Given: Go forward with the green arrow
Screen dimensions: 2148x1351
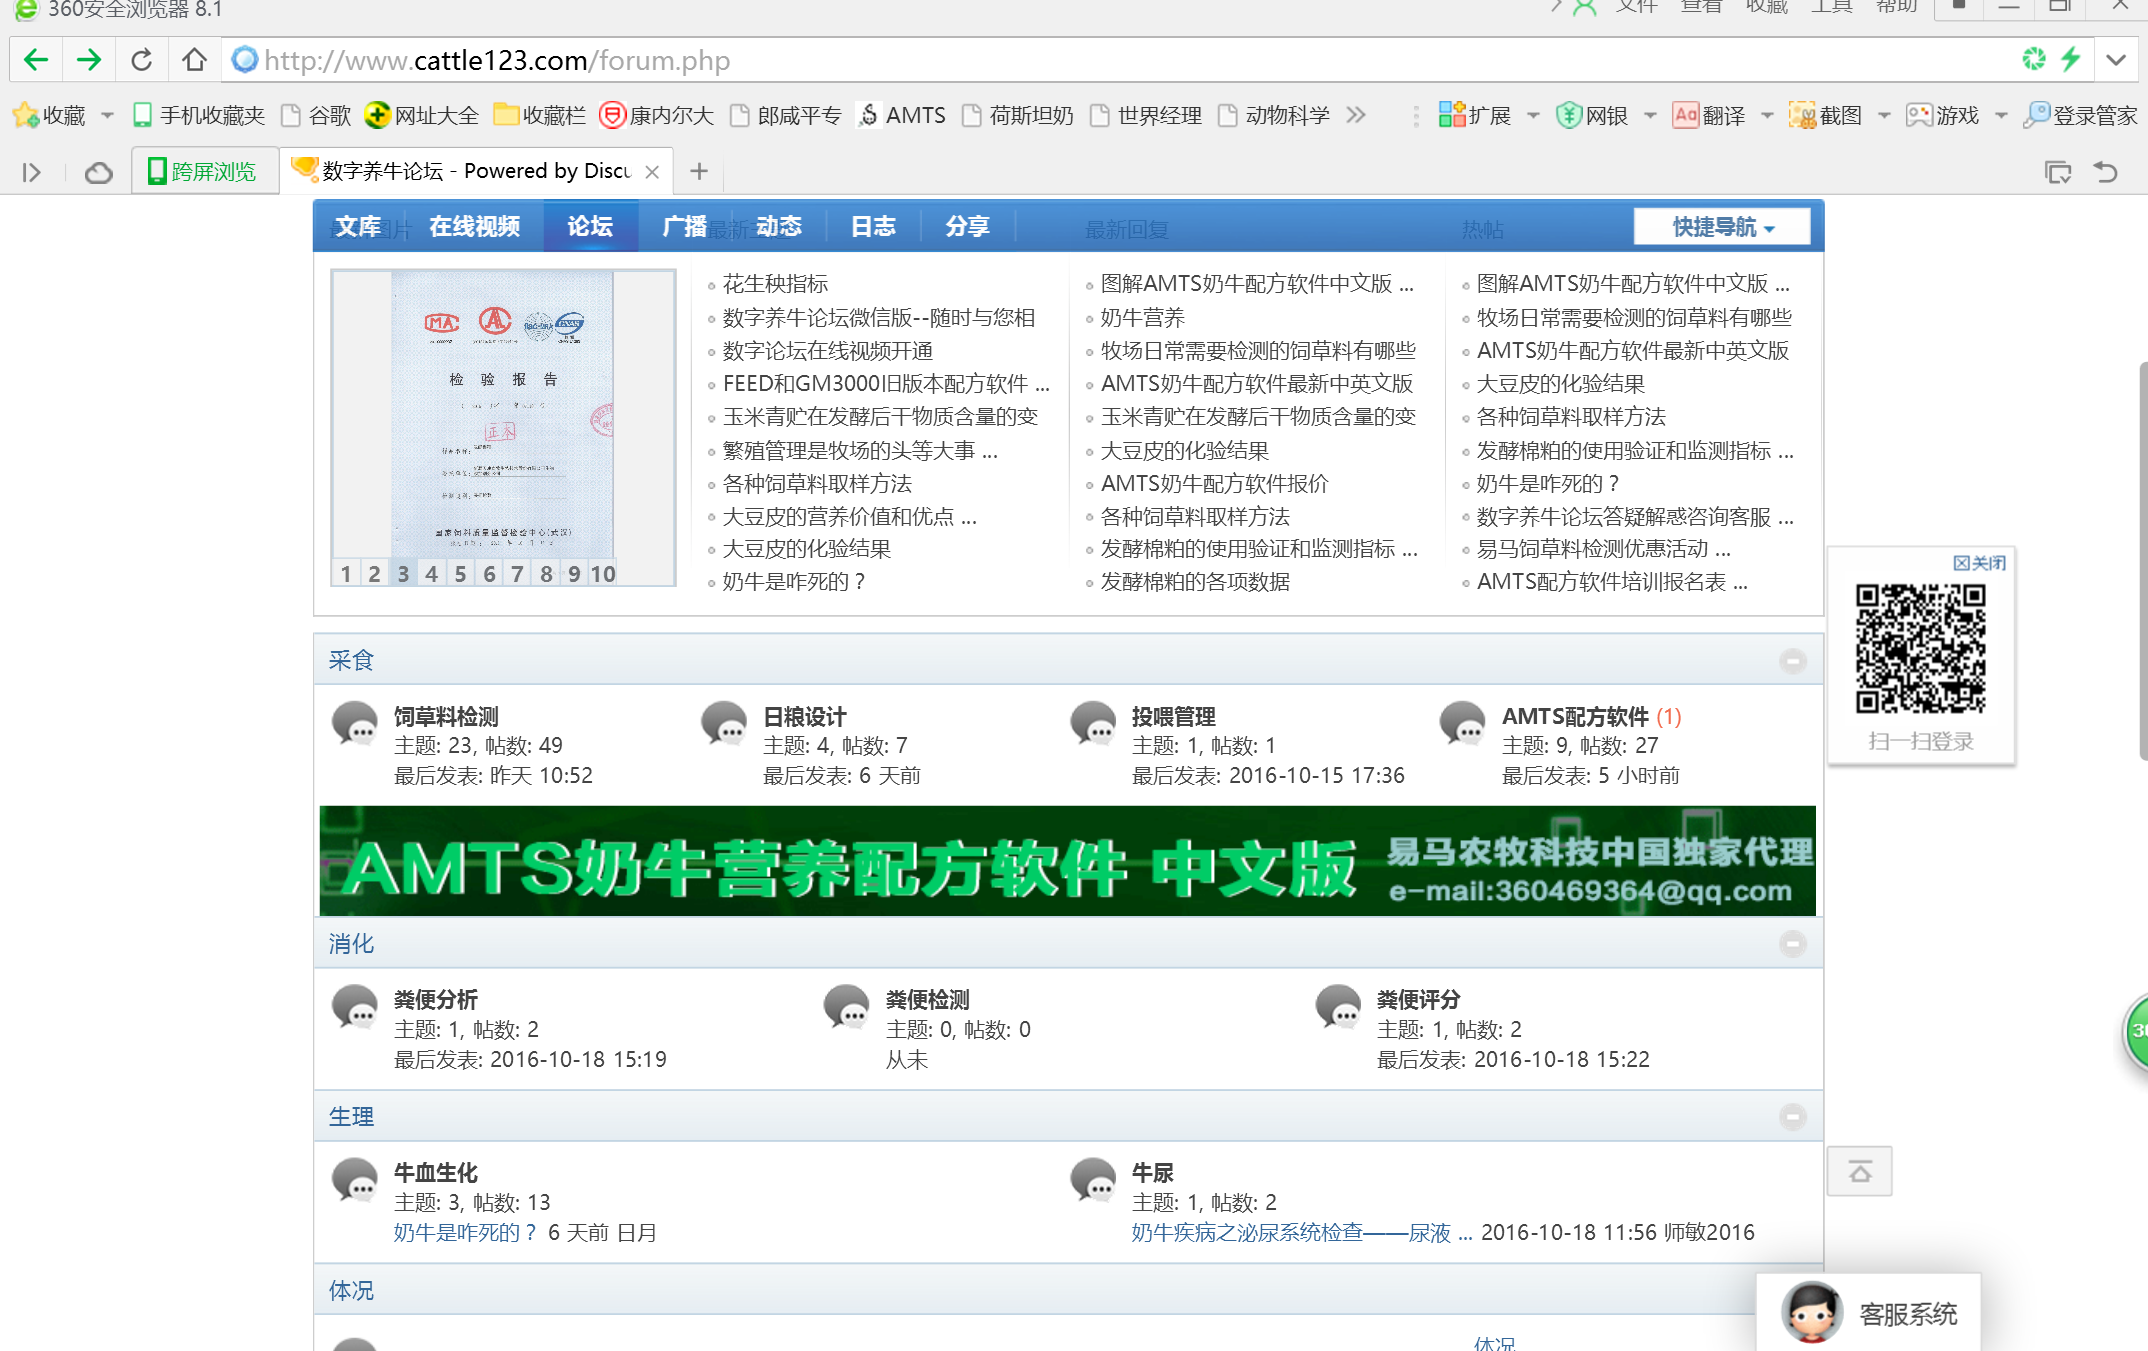Looking at the screenshot, I should [89, 60].
